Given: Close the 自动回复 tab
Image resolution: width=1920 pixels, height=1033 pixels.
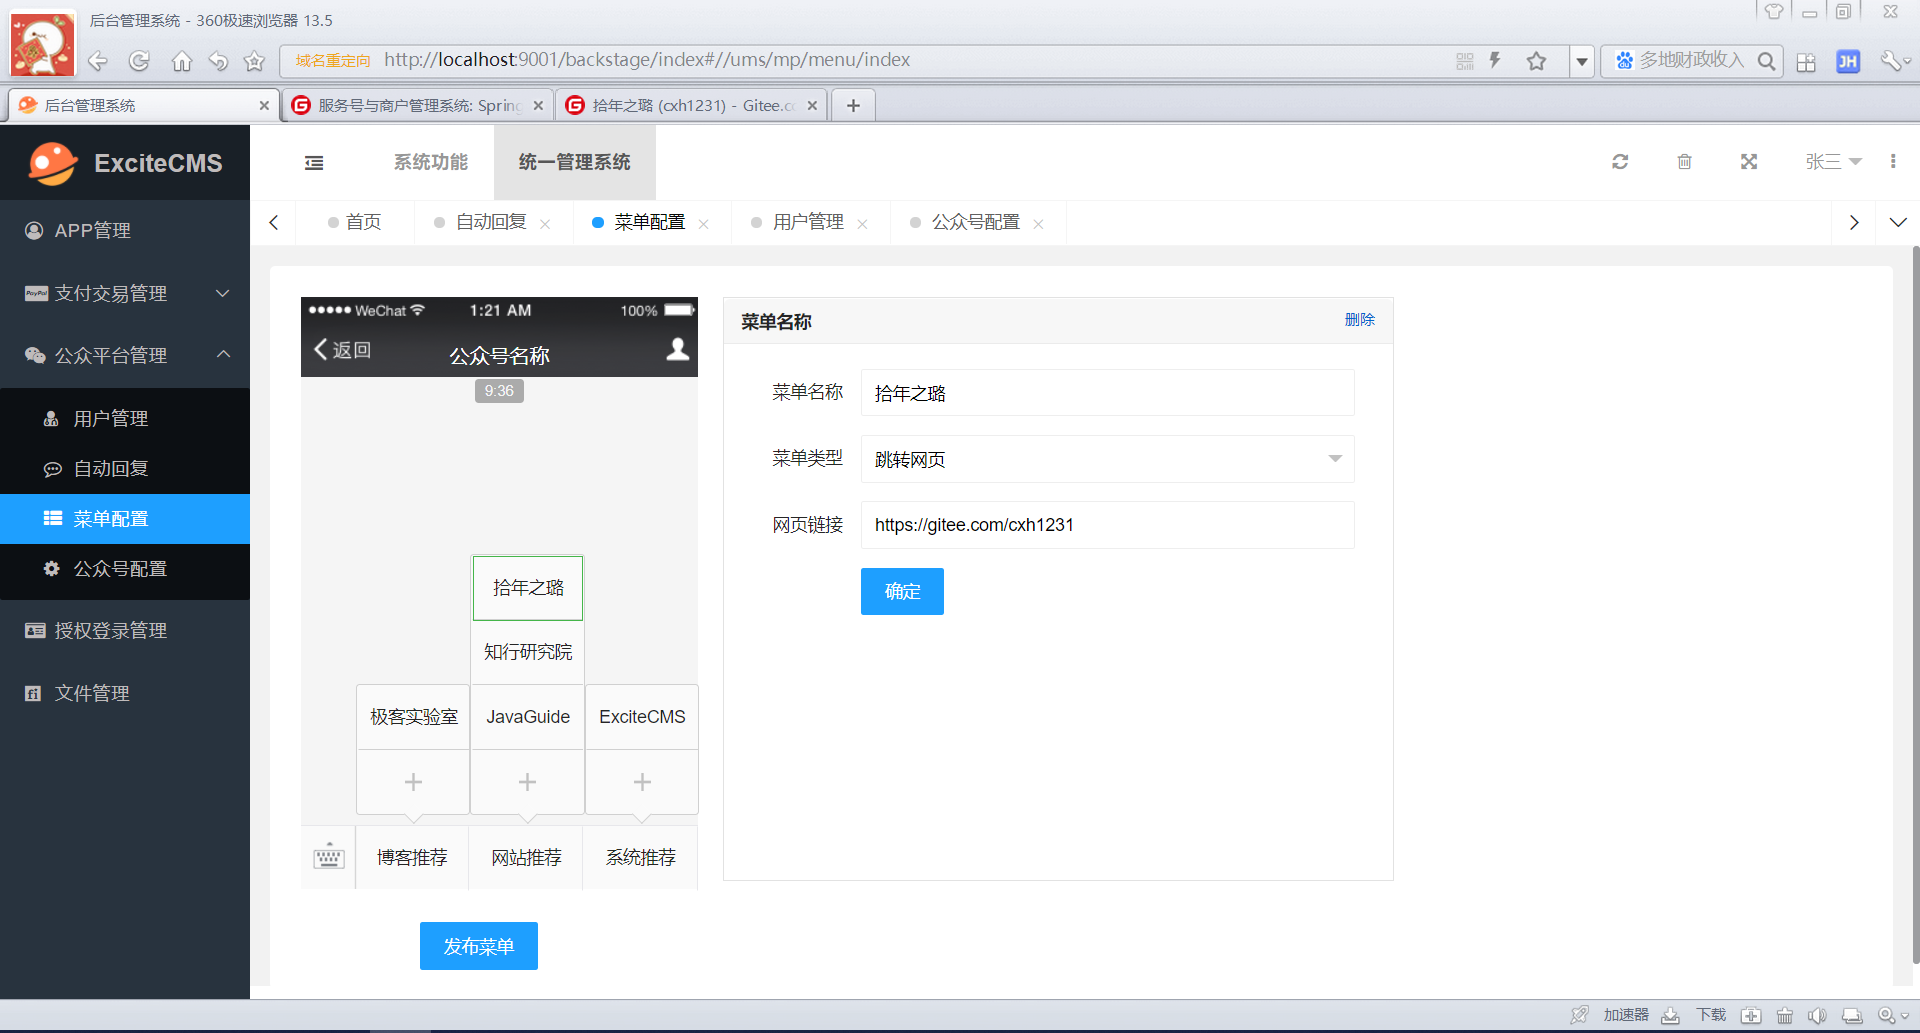Looking at the screenshot, I should 545,224.
